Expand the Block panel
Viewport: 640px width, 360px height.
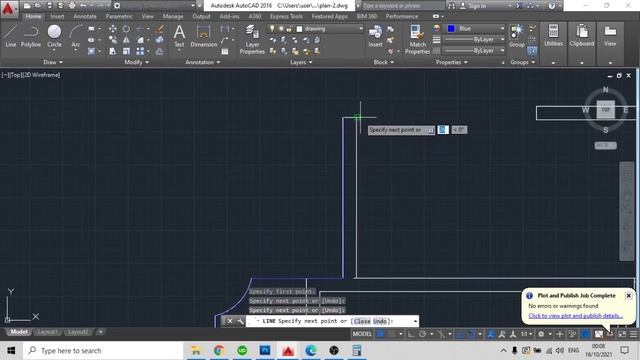tap(384, 62)
